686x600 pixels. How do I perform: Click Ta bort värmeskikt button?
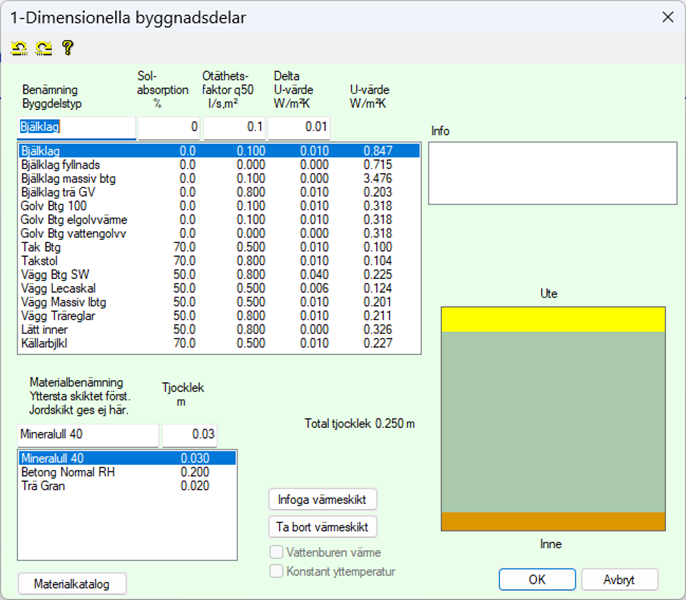pyautogui.click(x=322, y=527)
